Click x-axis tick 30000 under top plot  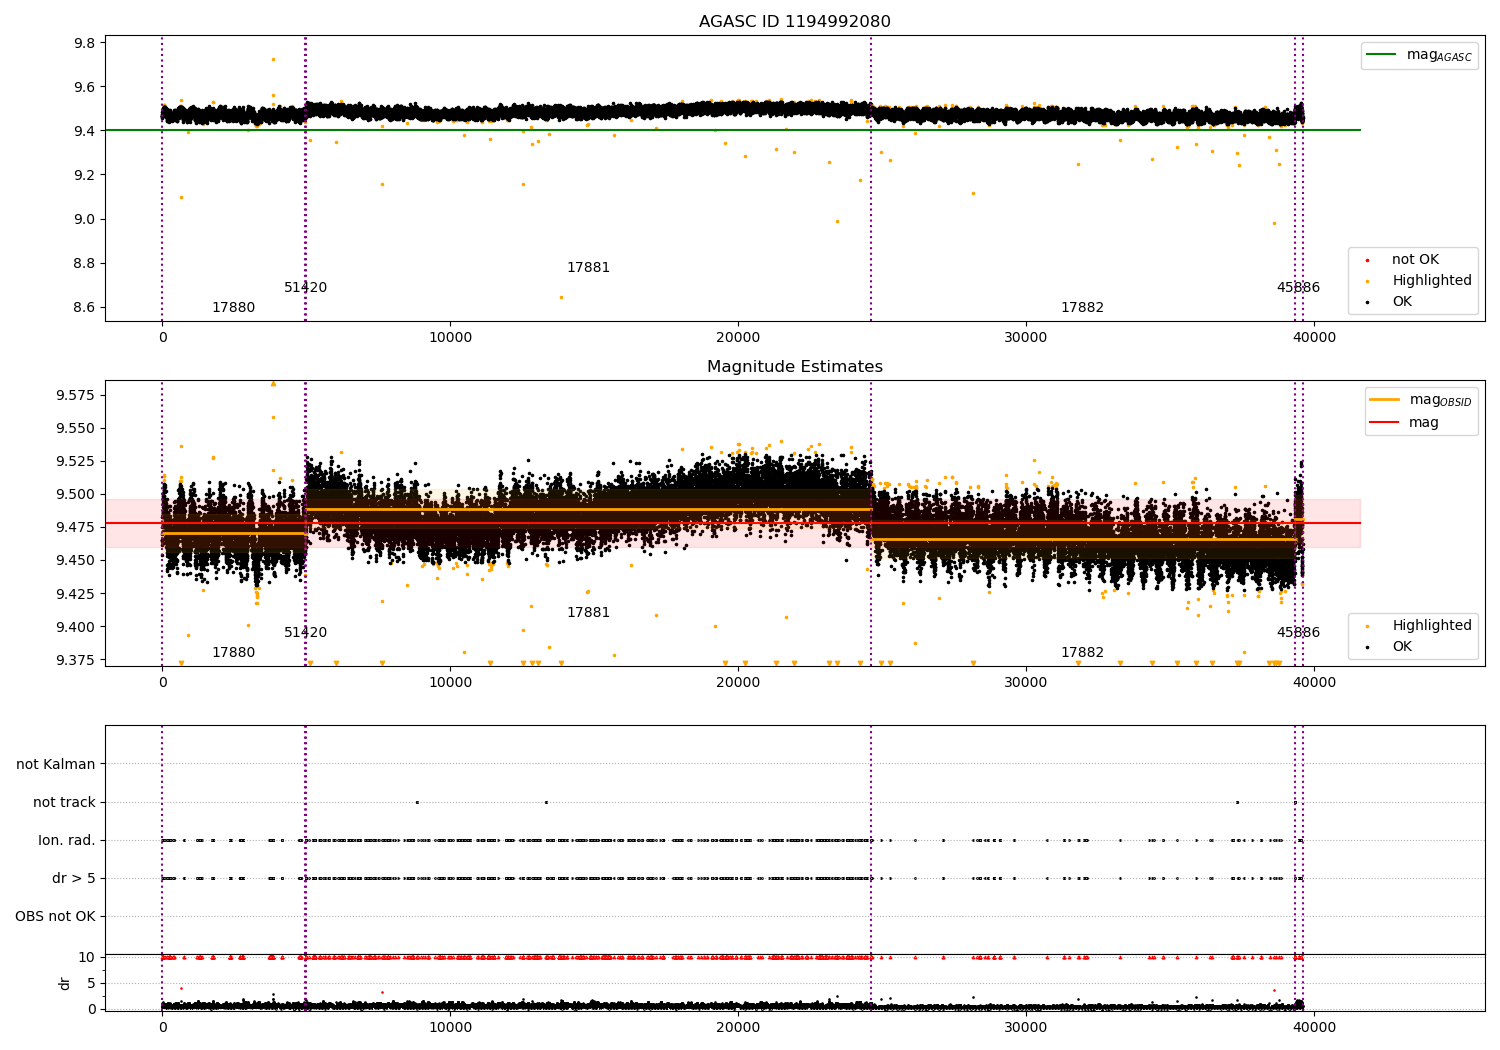click(x=1026, y=337)
